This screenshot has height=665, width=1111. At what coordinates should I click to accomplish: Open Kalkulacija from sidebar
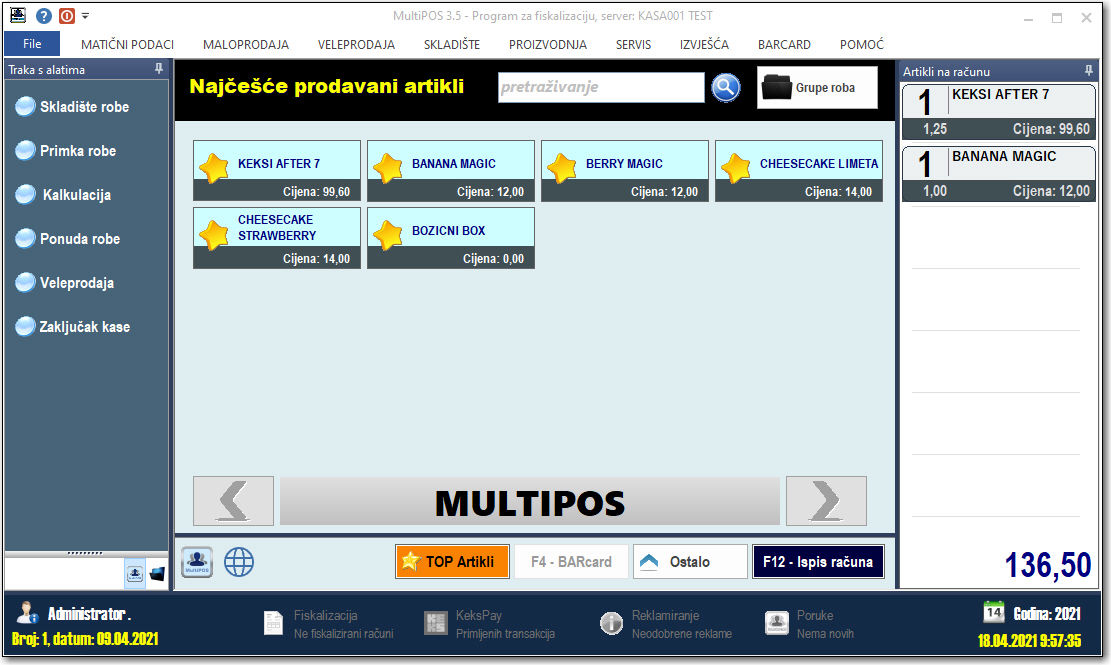pos(63,195)
